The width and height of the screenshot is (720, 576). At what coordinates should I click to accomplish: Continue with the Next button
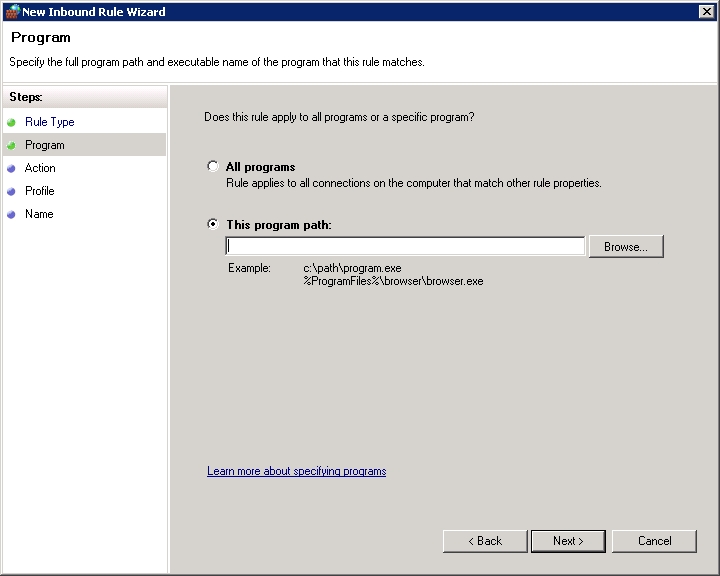(x=568, y=541)
